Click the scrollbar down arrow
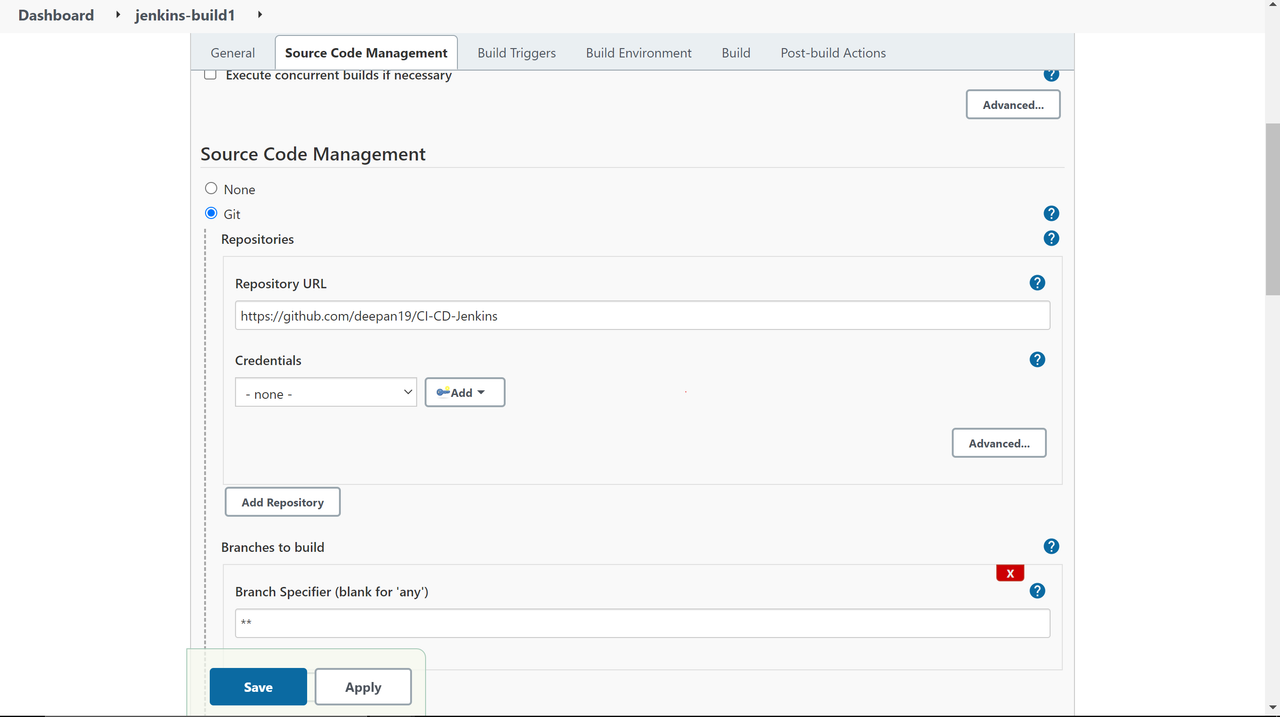 tap(1272, 708)
